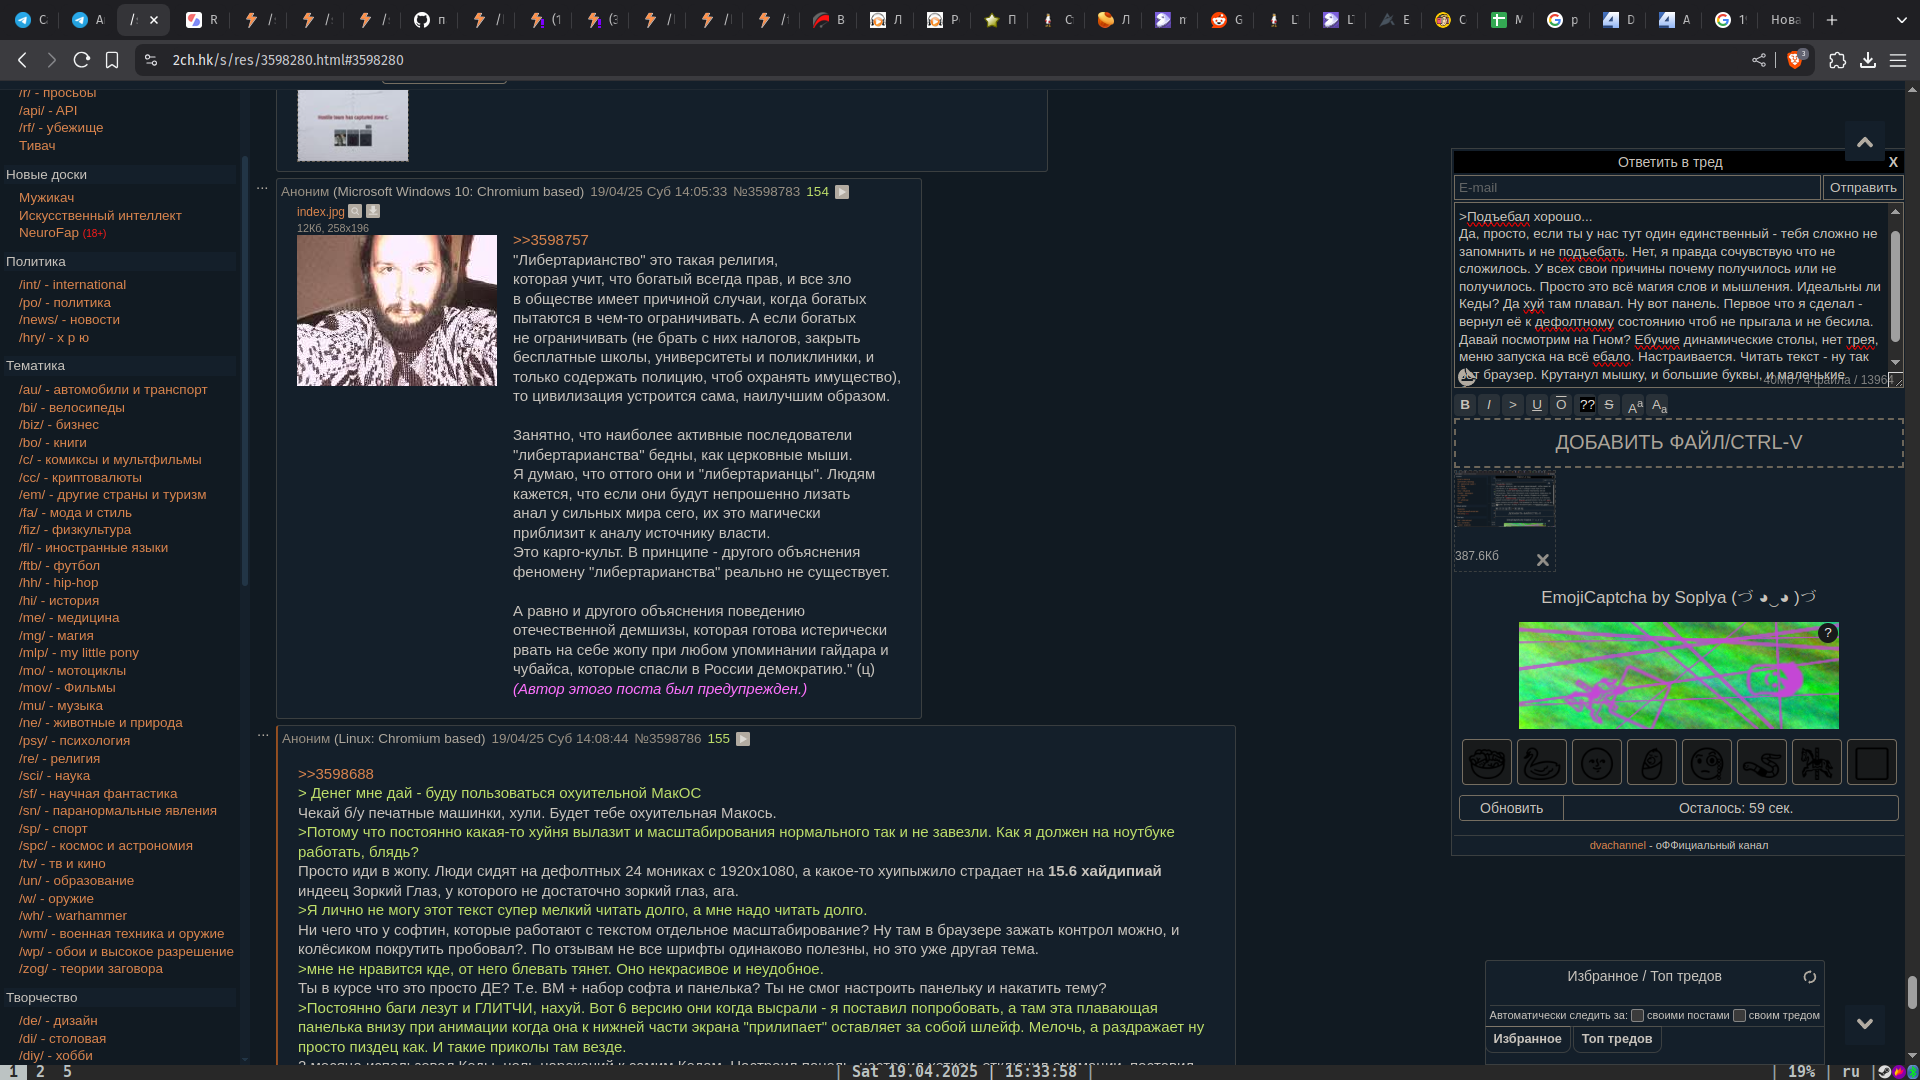Remove the attached 387.6Кб file
1920x1080 pixels.
click(1542, 560)
